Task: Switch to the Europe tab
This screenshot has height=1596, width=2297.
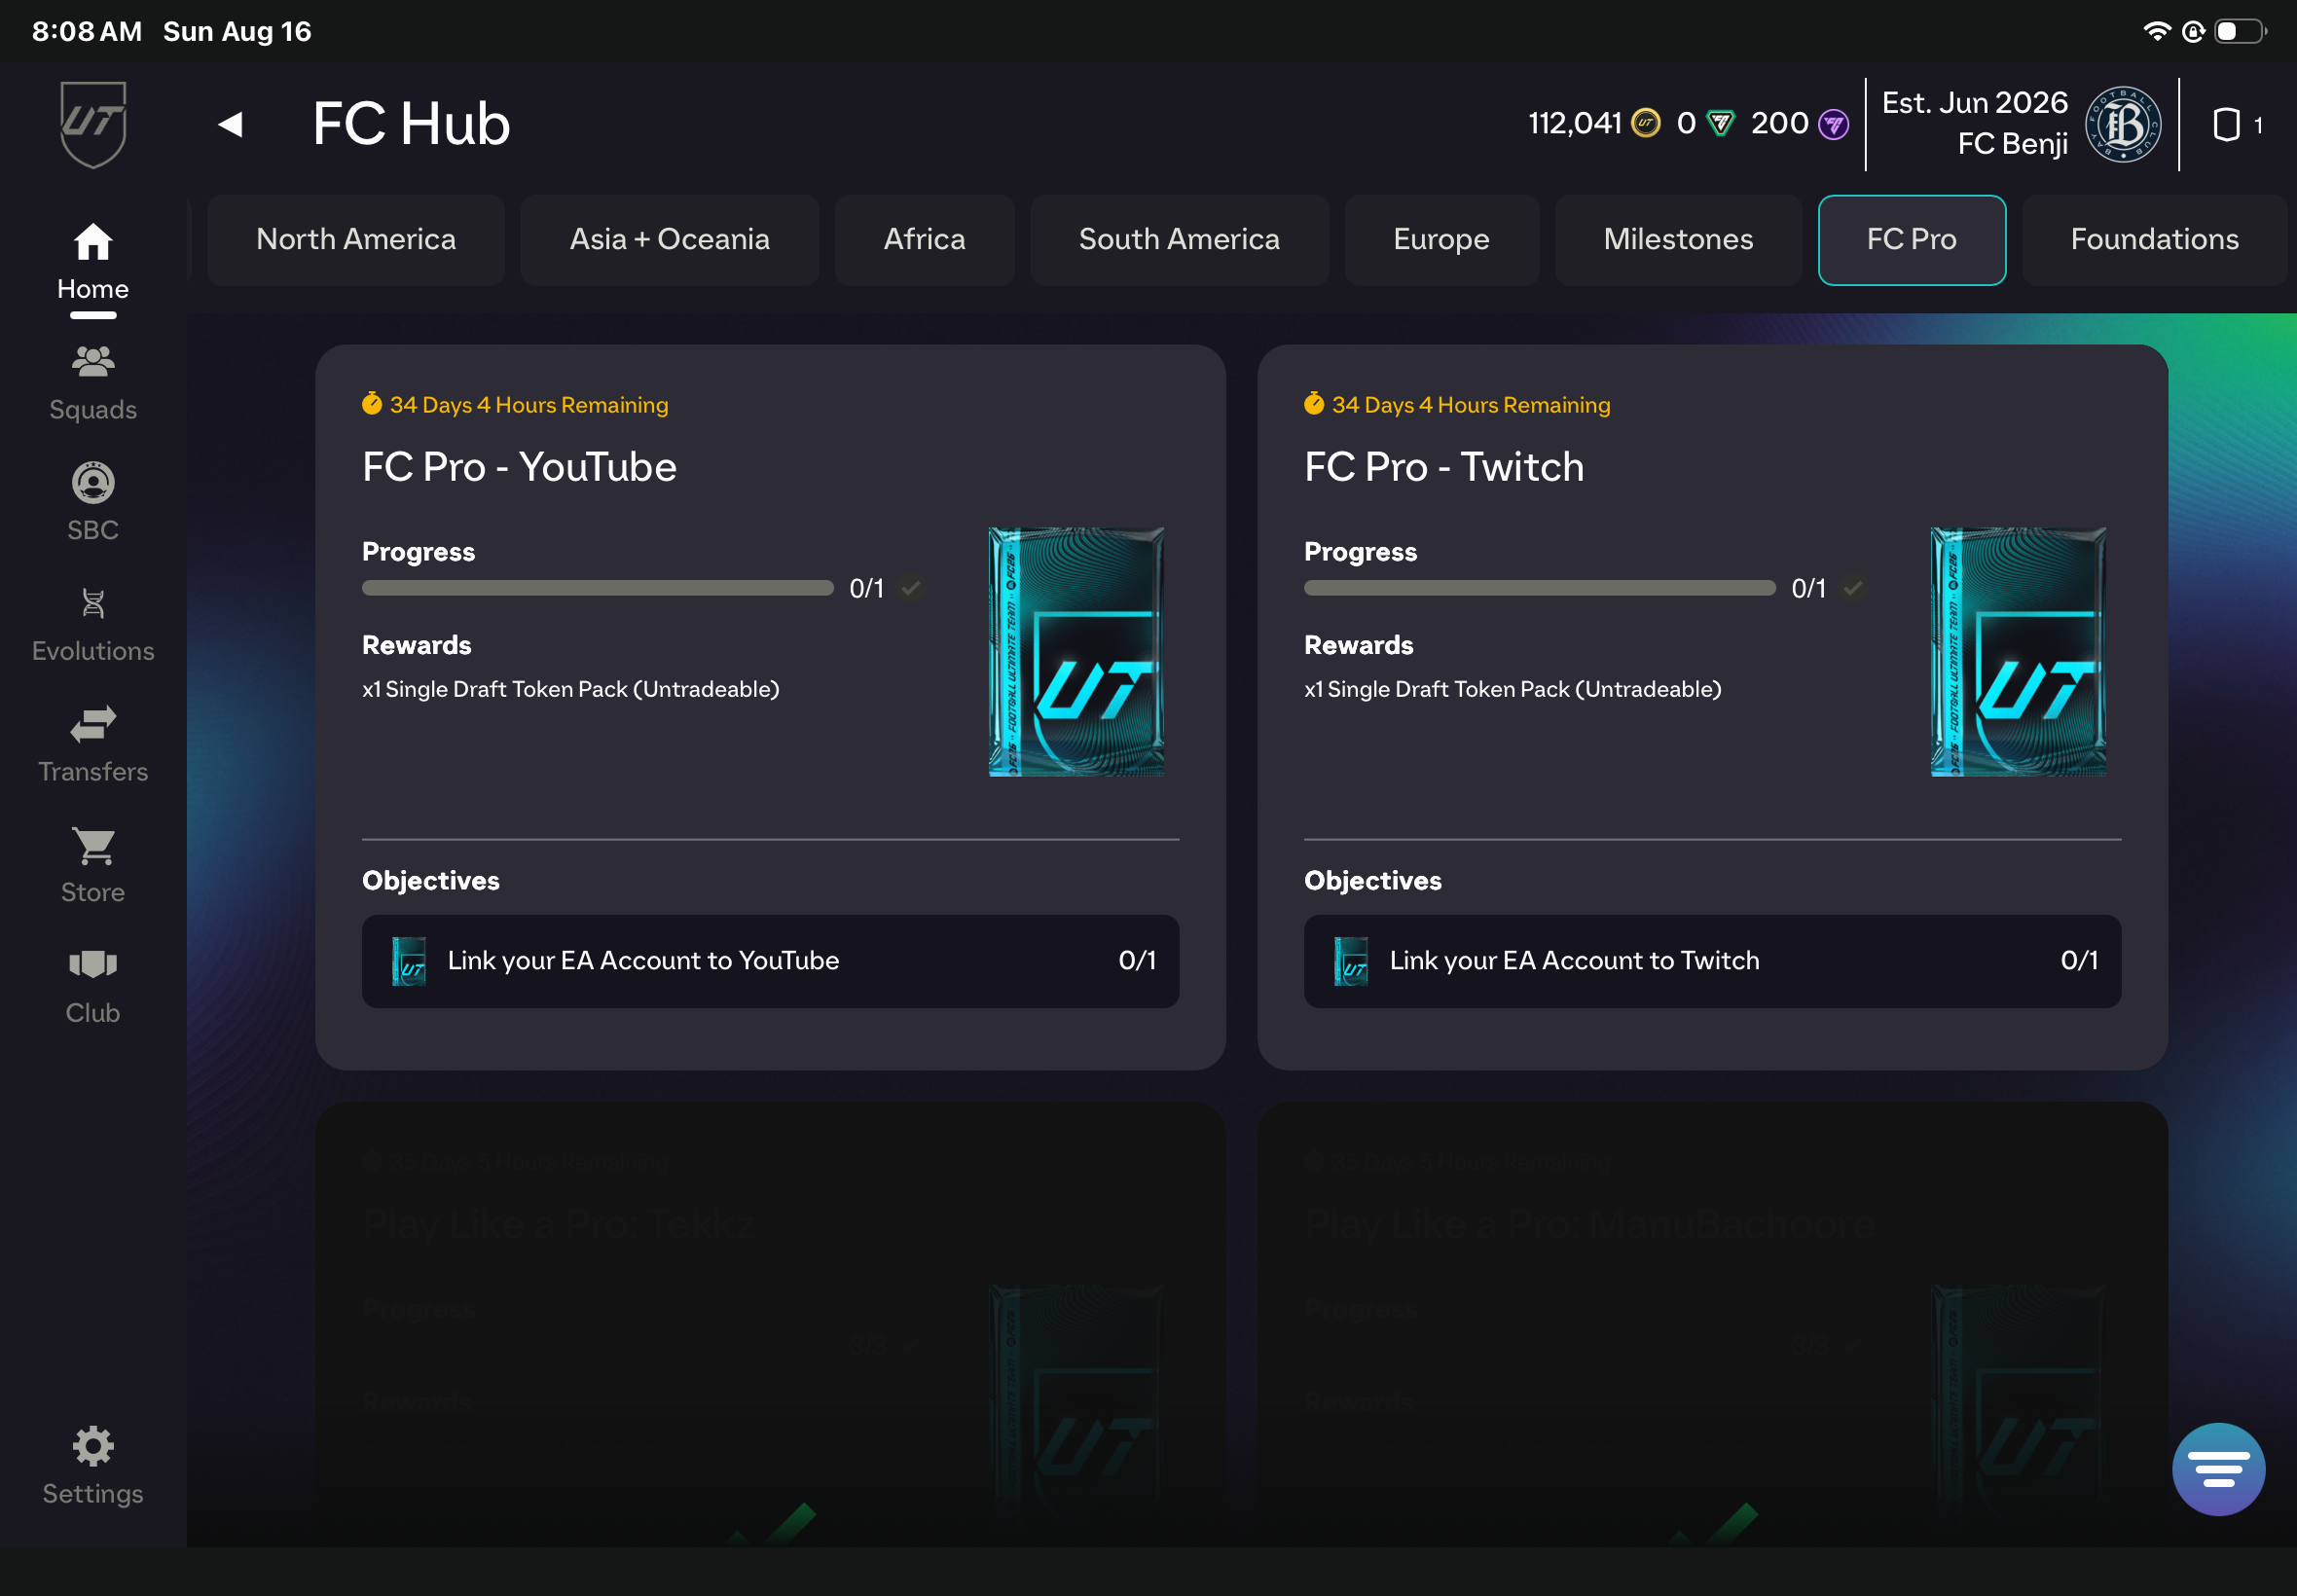Action: point(1442,240)
